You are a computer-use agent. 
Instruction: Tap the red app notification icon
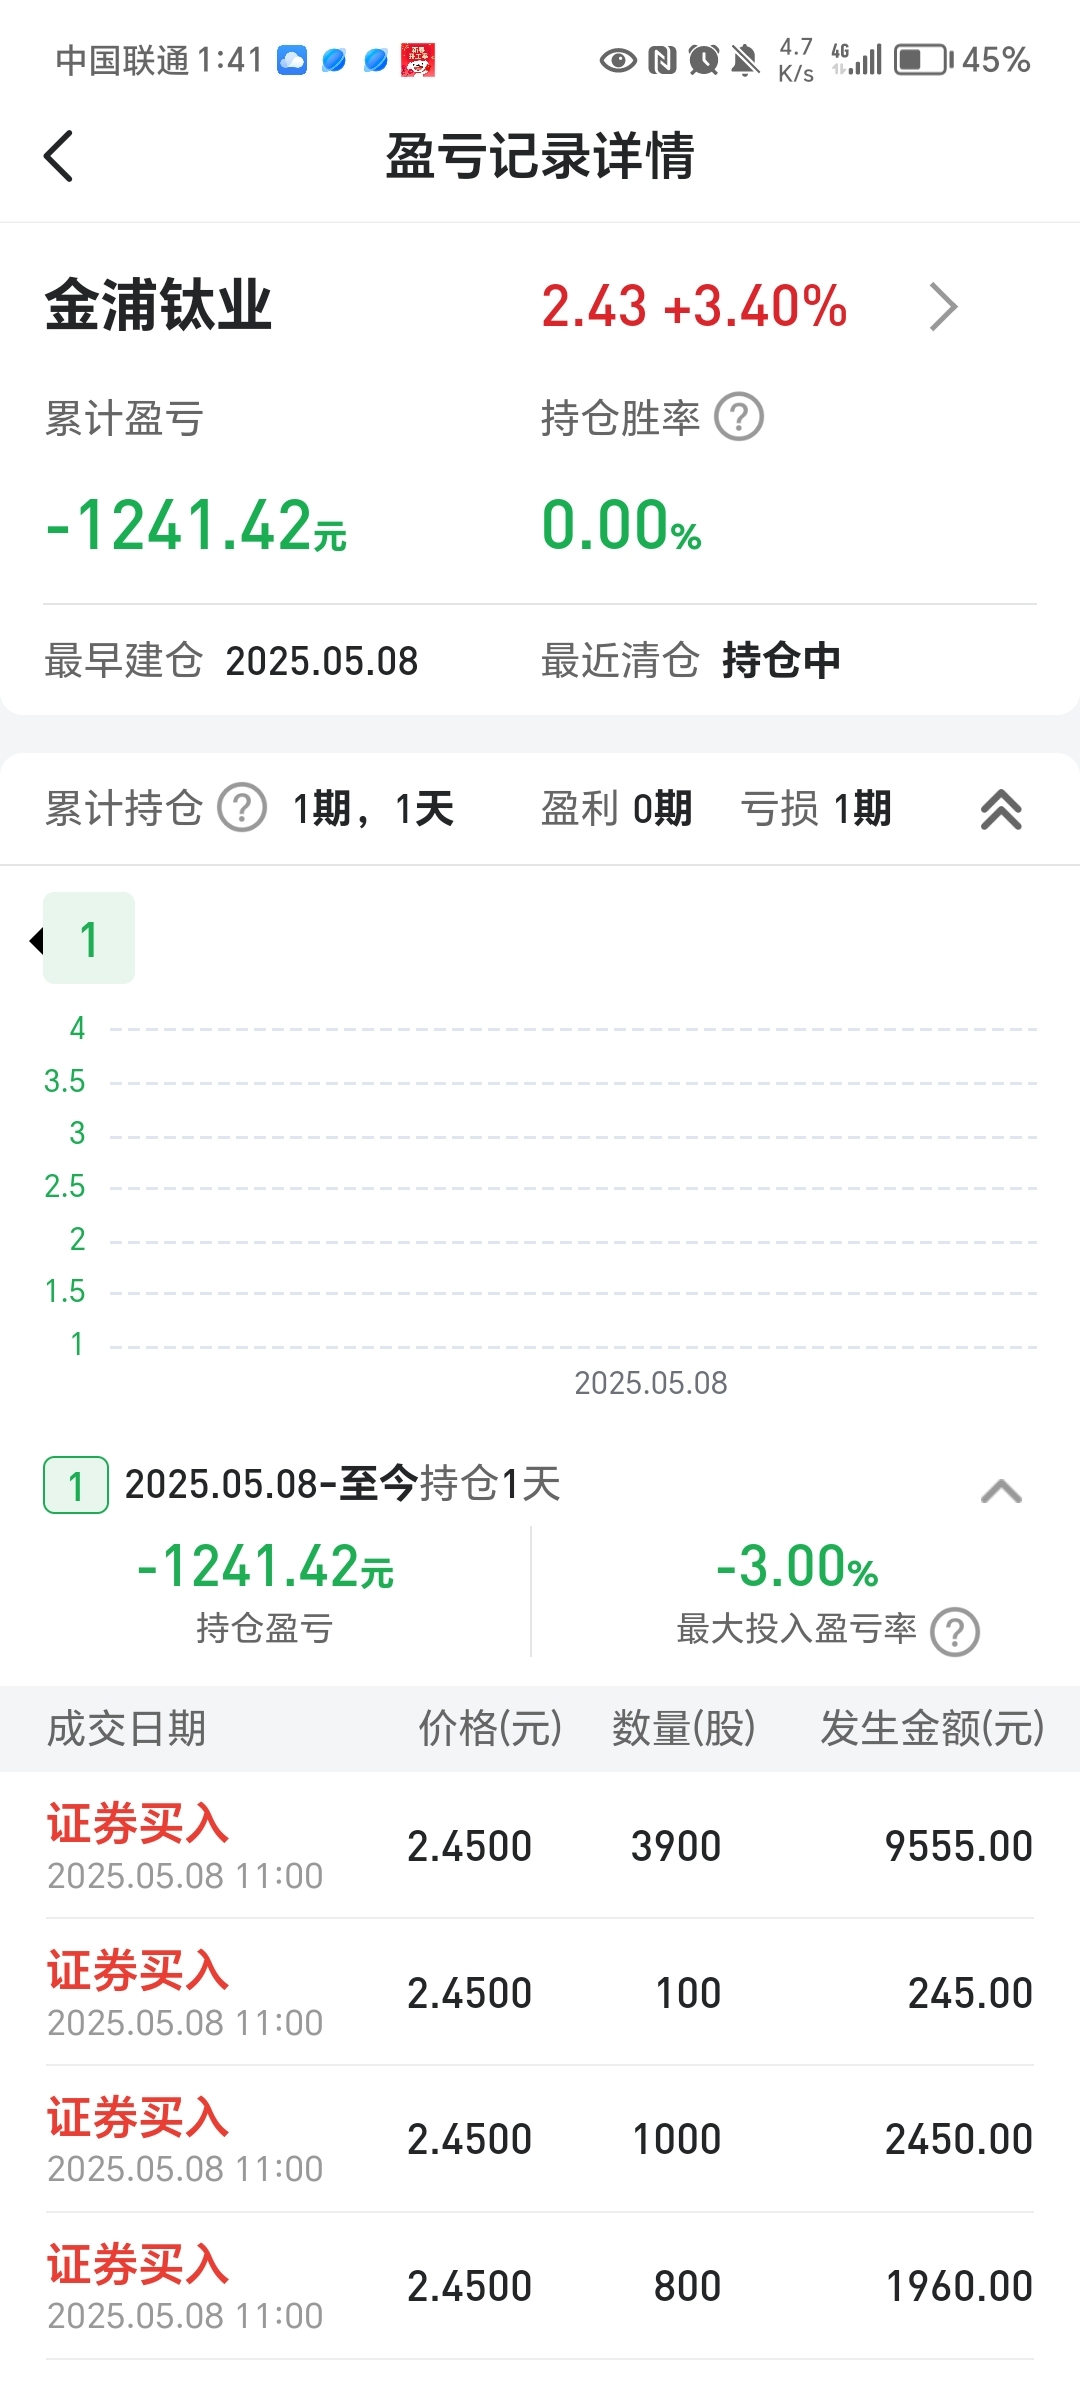coord(418,60)
